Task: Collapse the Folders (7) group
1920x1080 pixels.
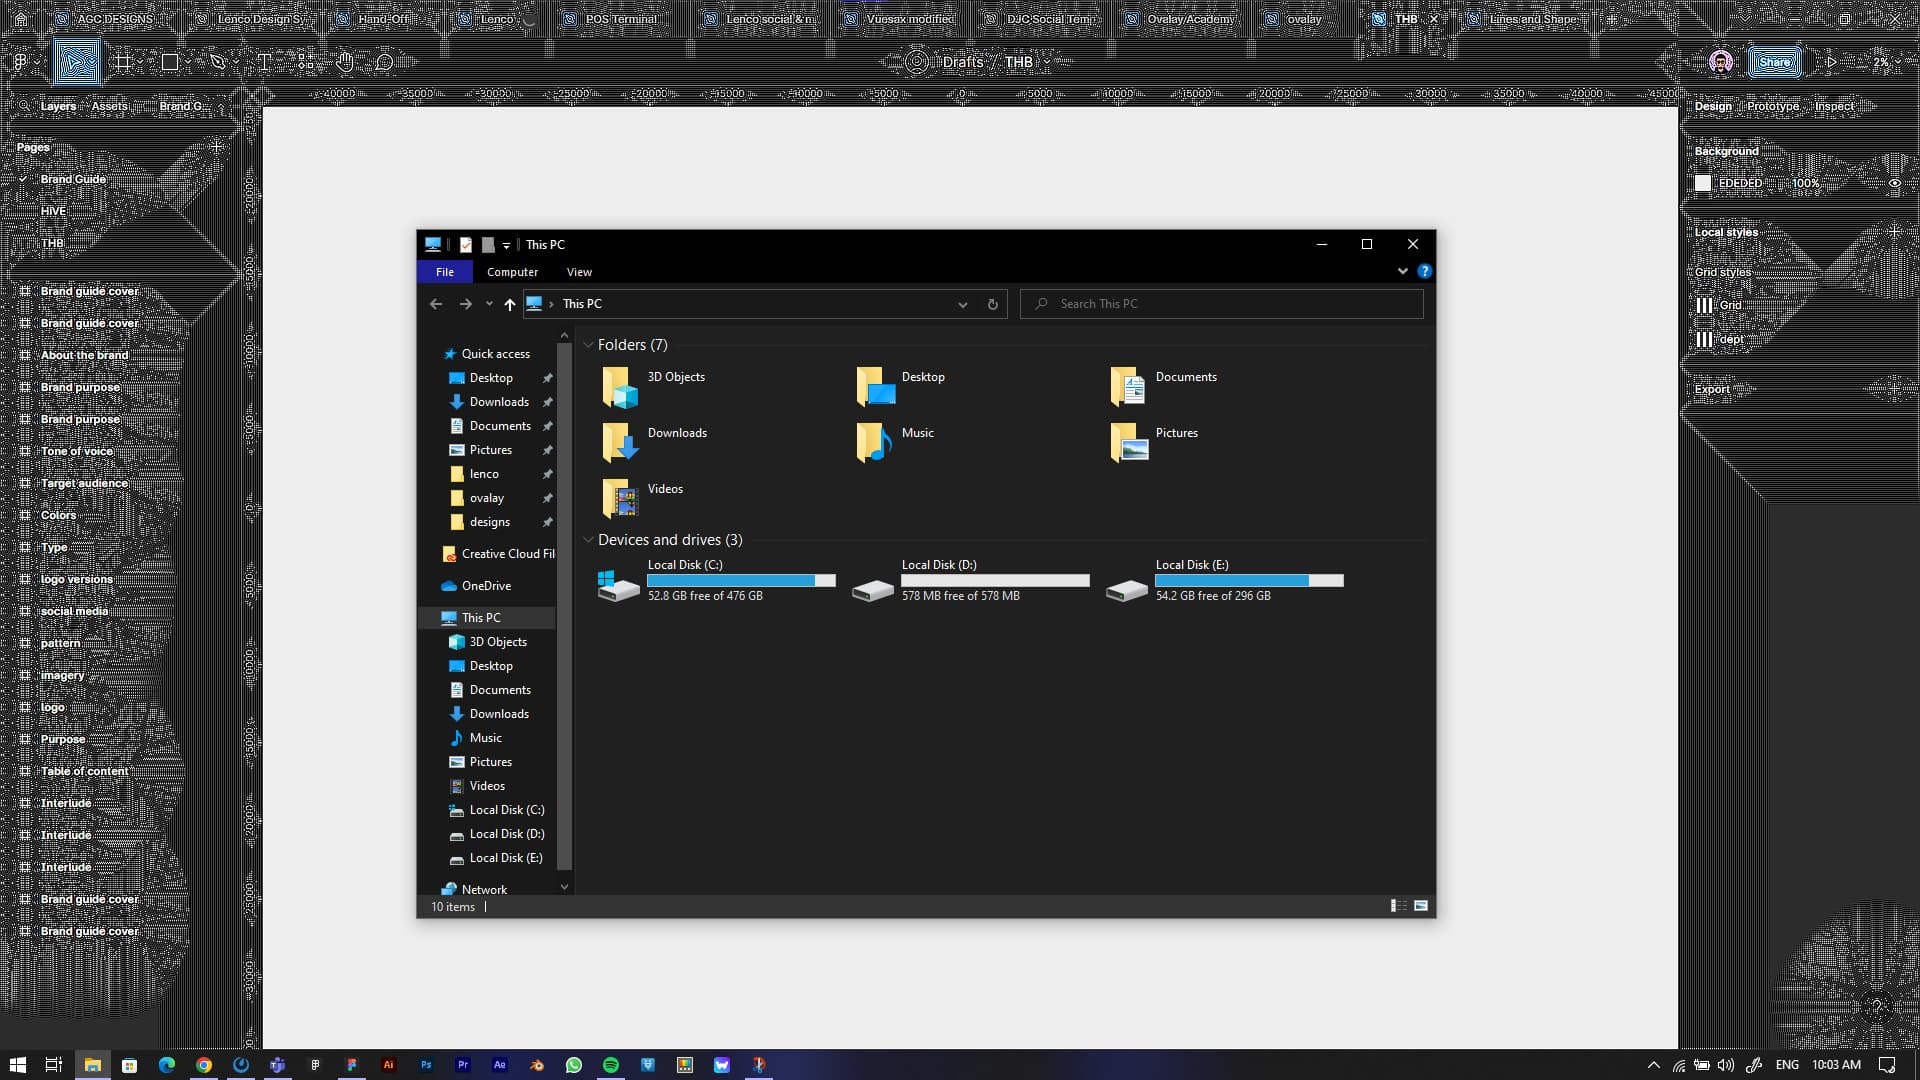Action: tap(588, 345)
